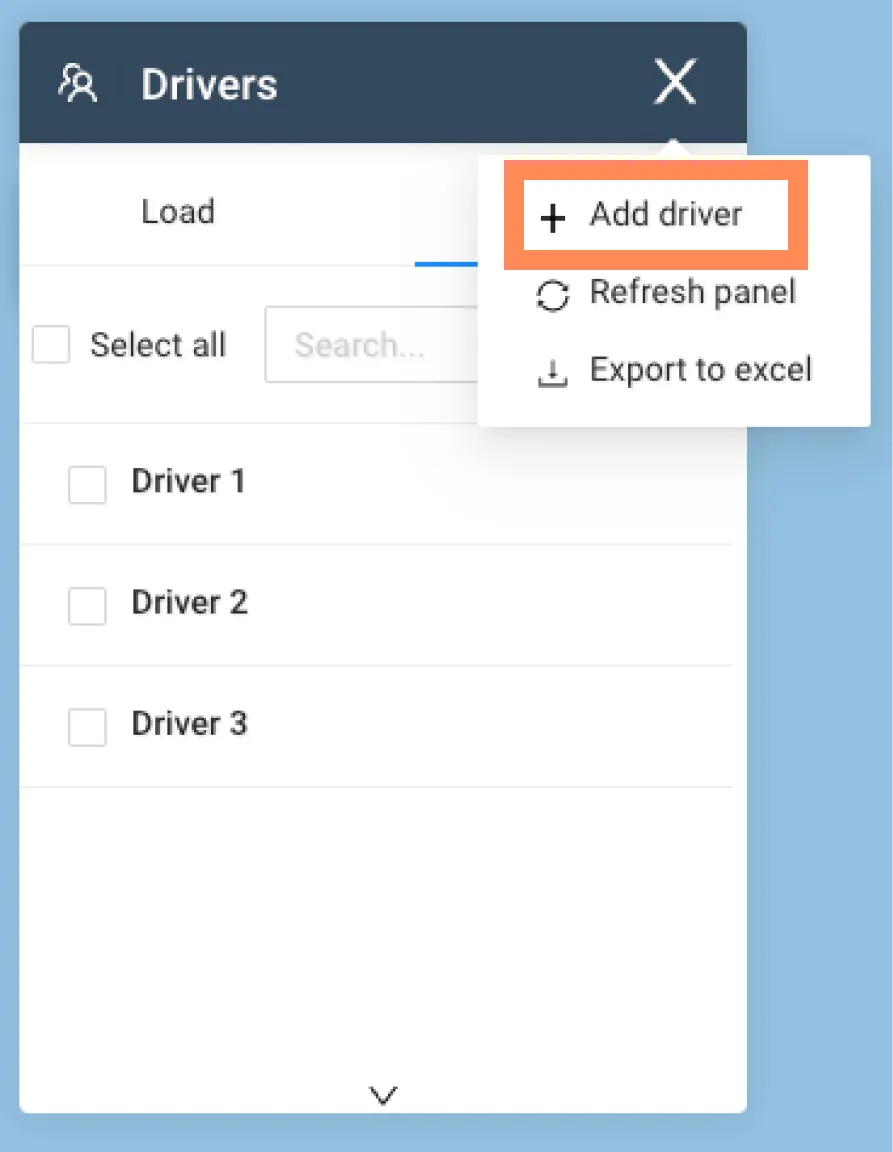This screenshot has width=893, height=1152.
Task: Close the Drivers panel with the X
Action: [675, 82]
